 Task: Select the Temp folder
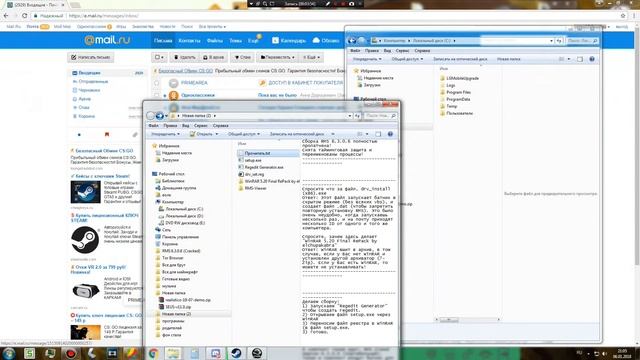pos(448,106)
